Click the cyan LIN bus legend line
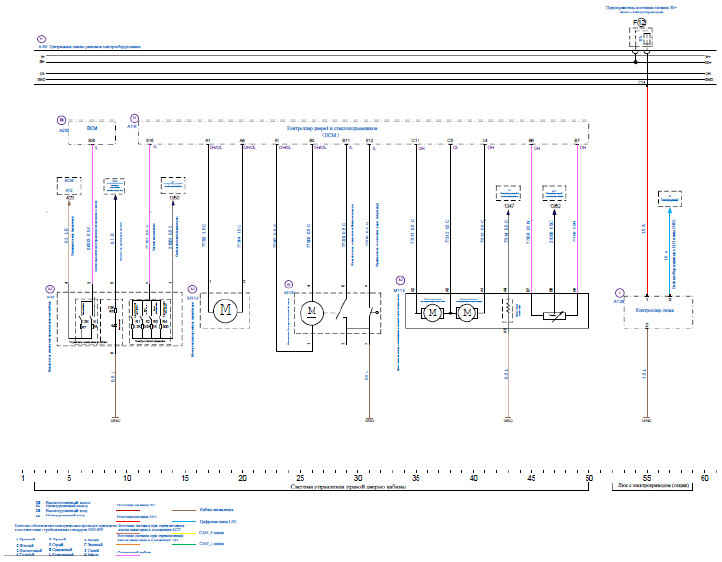 [x=184, y=522]
